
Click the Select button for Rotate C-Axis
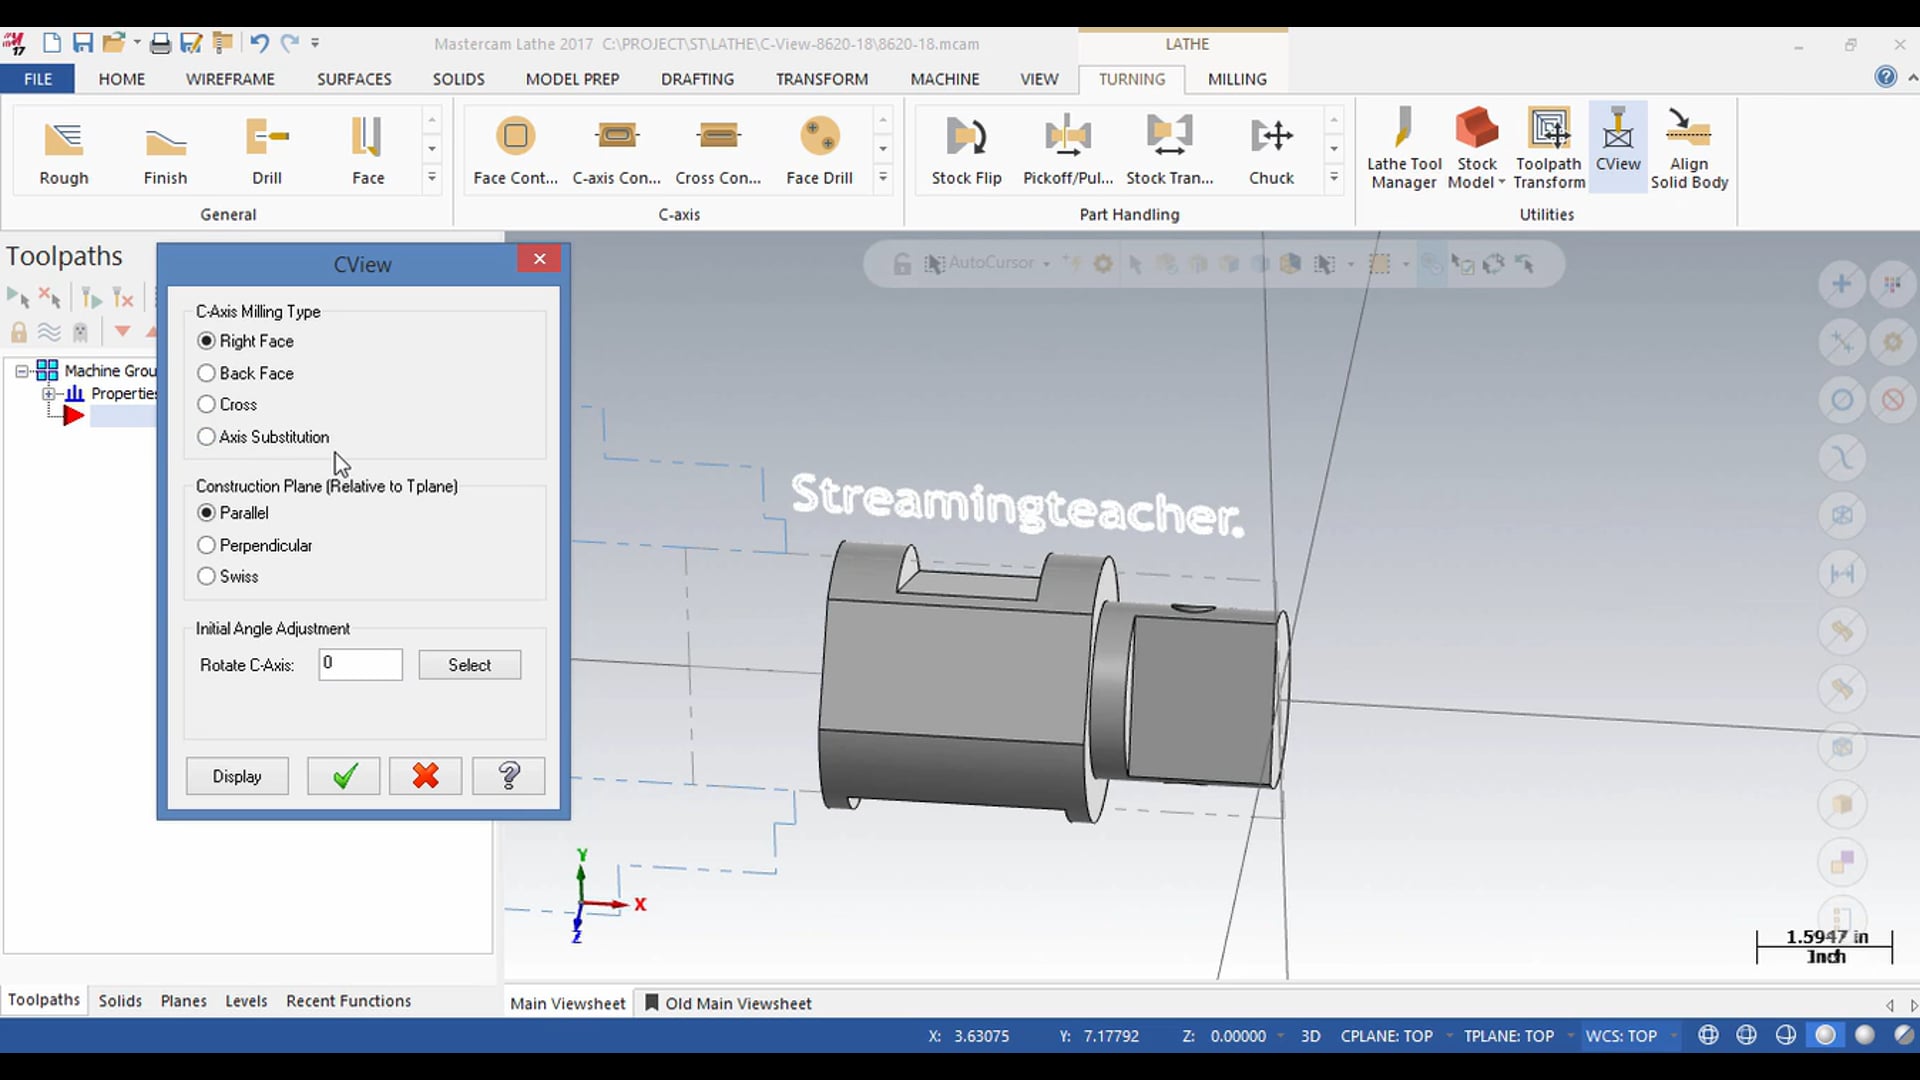(x=469, y=663)
